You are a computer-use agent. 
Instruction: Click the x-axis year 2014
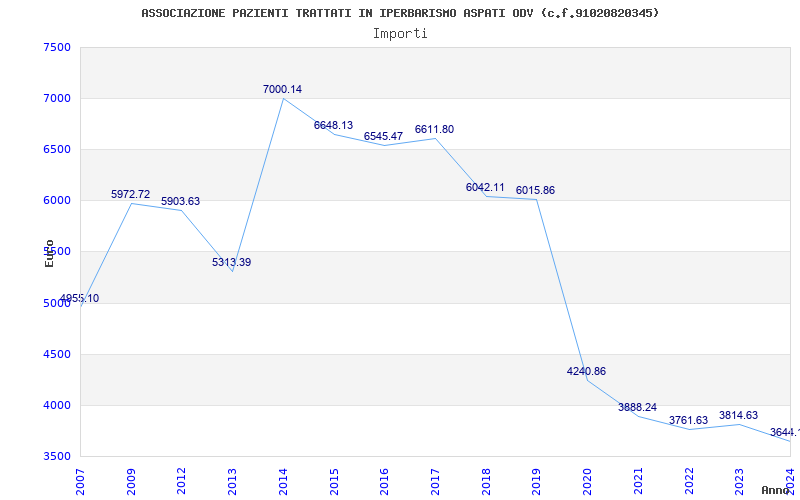283,481
